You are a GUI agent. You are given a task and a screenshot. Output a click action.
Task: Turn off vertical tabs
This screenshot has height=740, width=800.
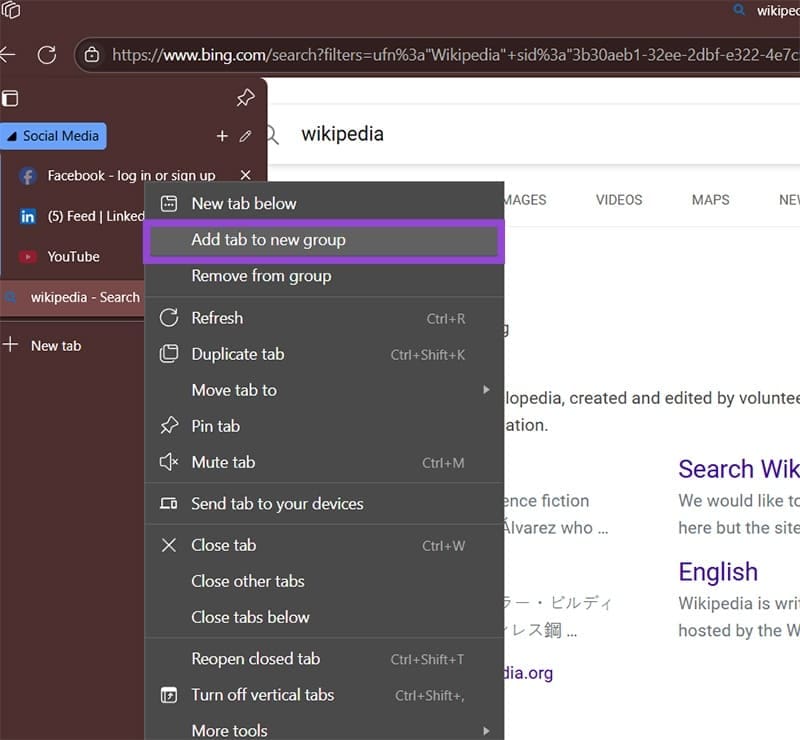click(x=262, y=695)
